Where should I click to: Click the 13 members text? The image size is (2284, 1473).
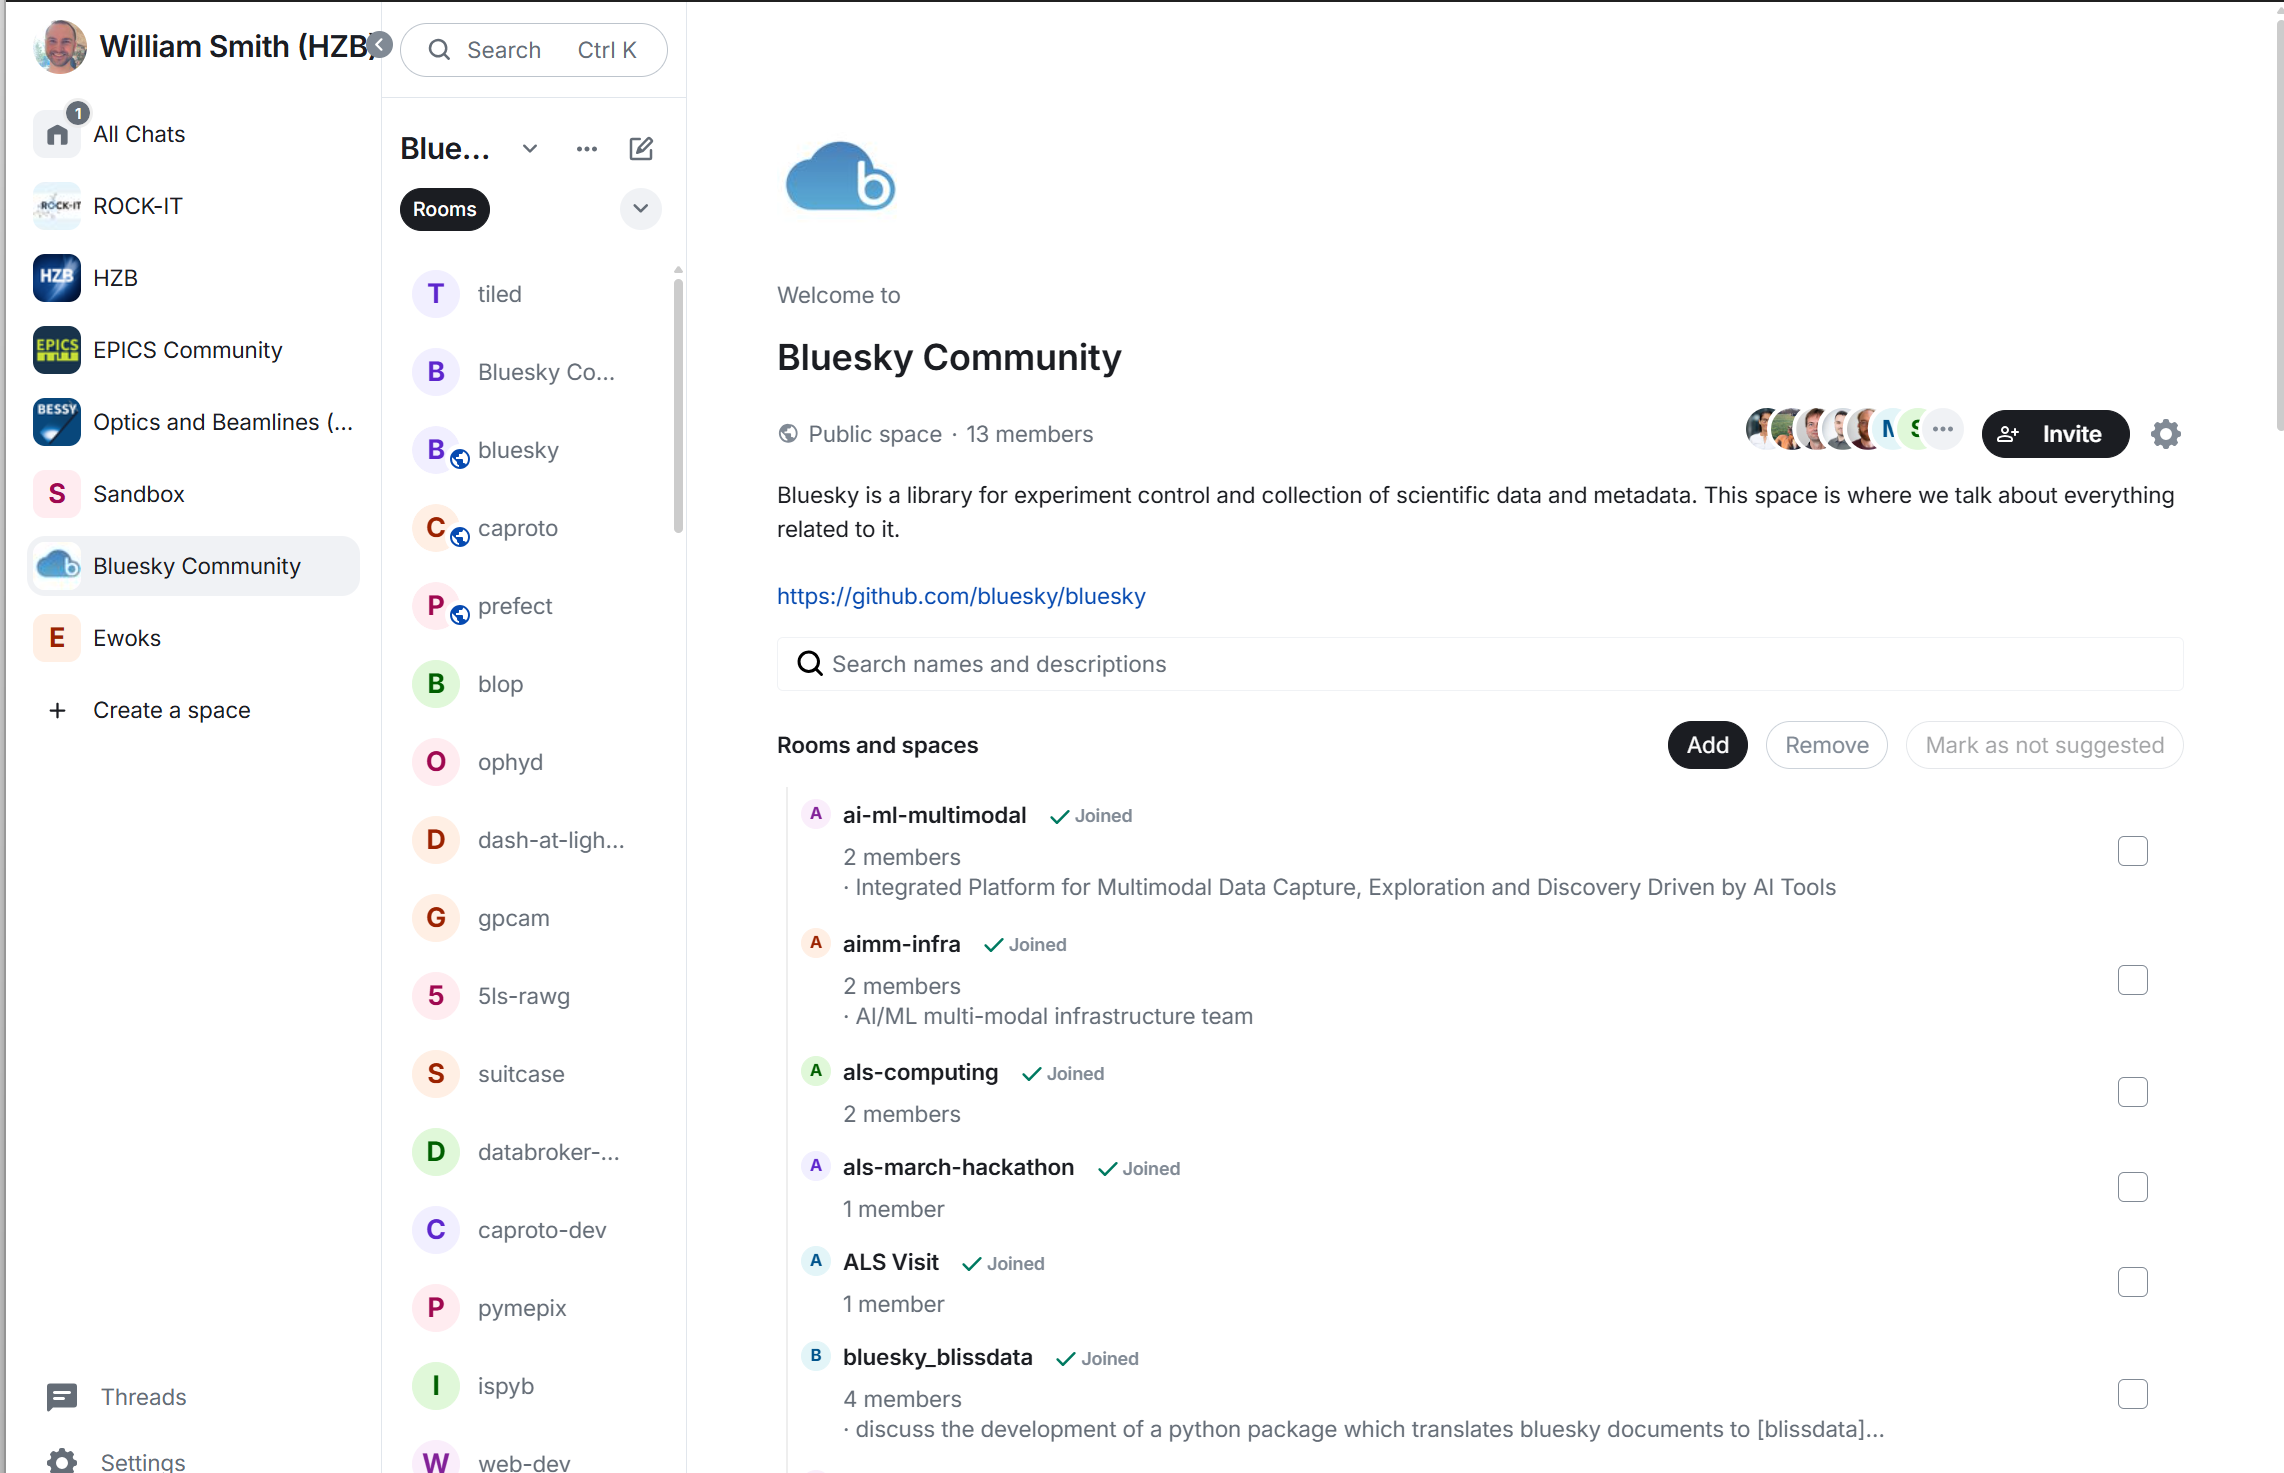tap(1029, 434)
